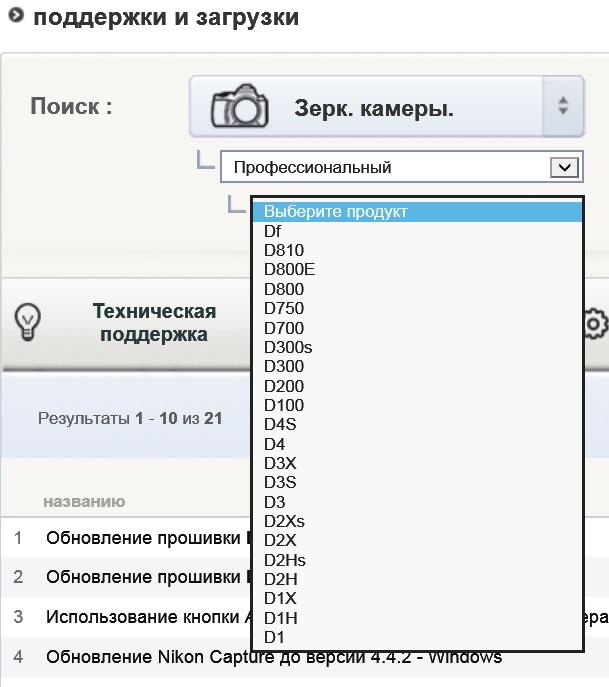Select the D3 camera model
The height and width of the screenshot is (687, 609).
click(418, 502)
